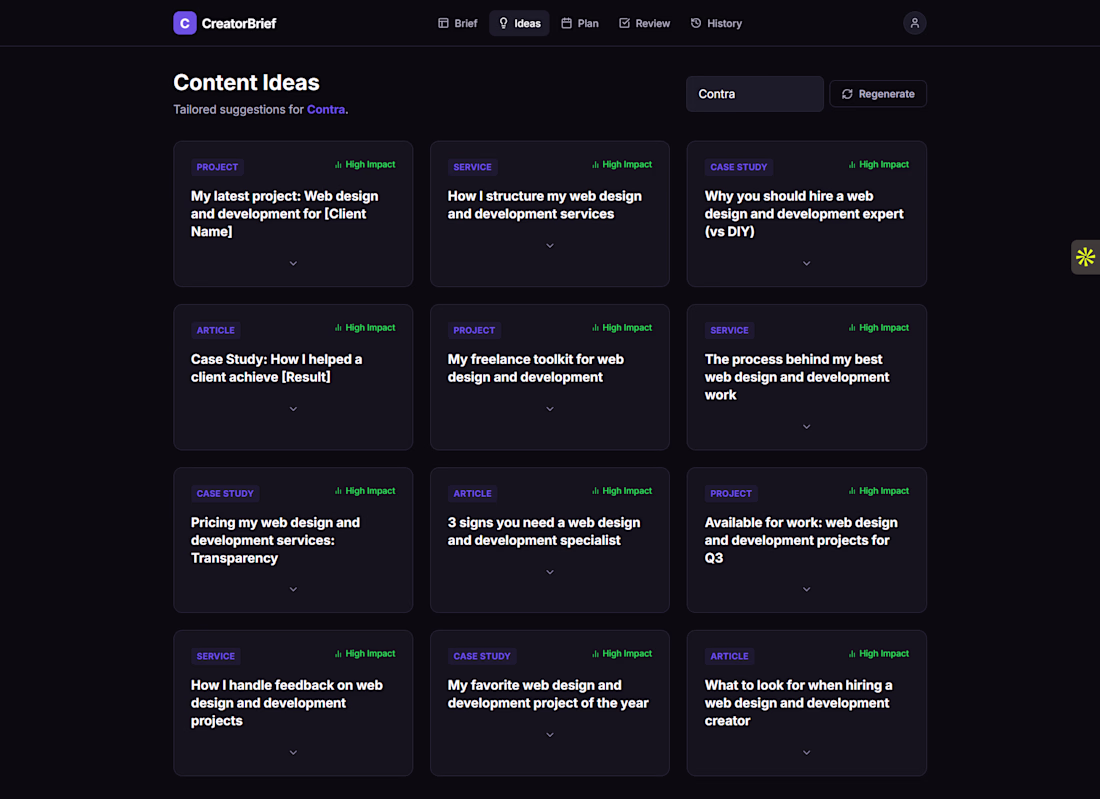Screen dimensions: 1100x799
Task: Click the Review checkmark icon
Action: [x=625, y=23]
